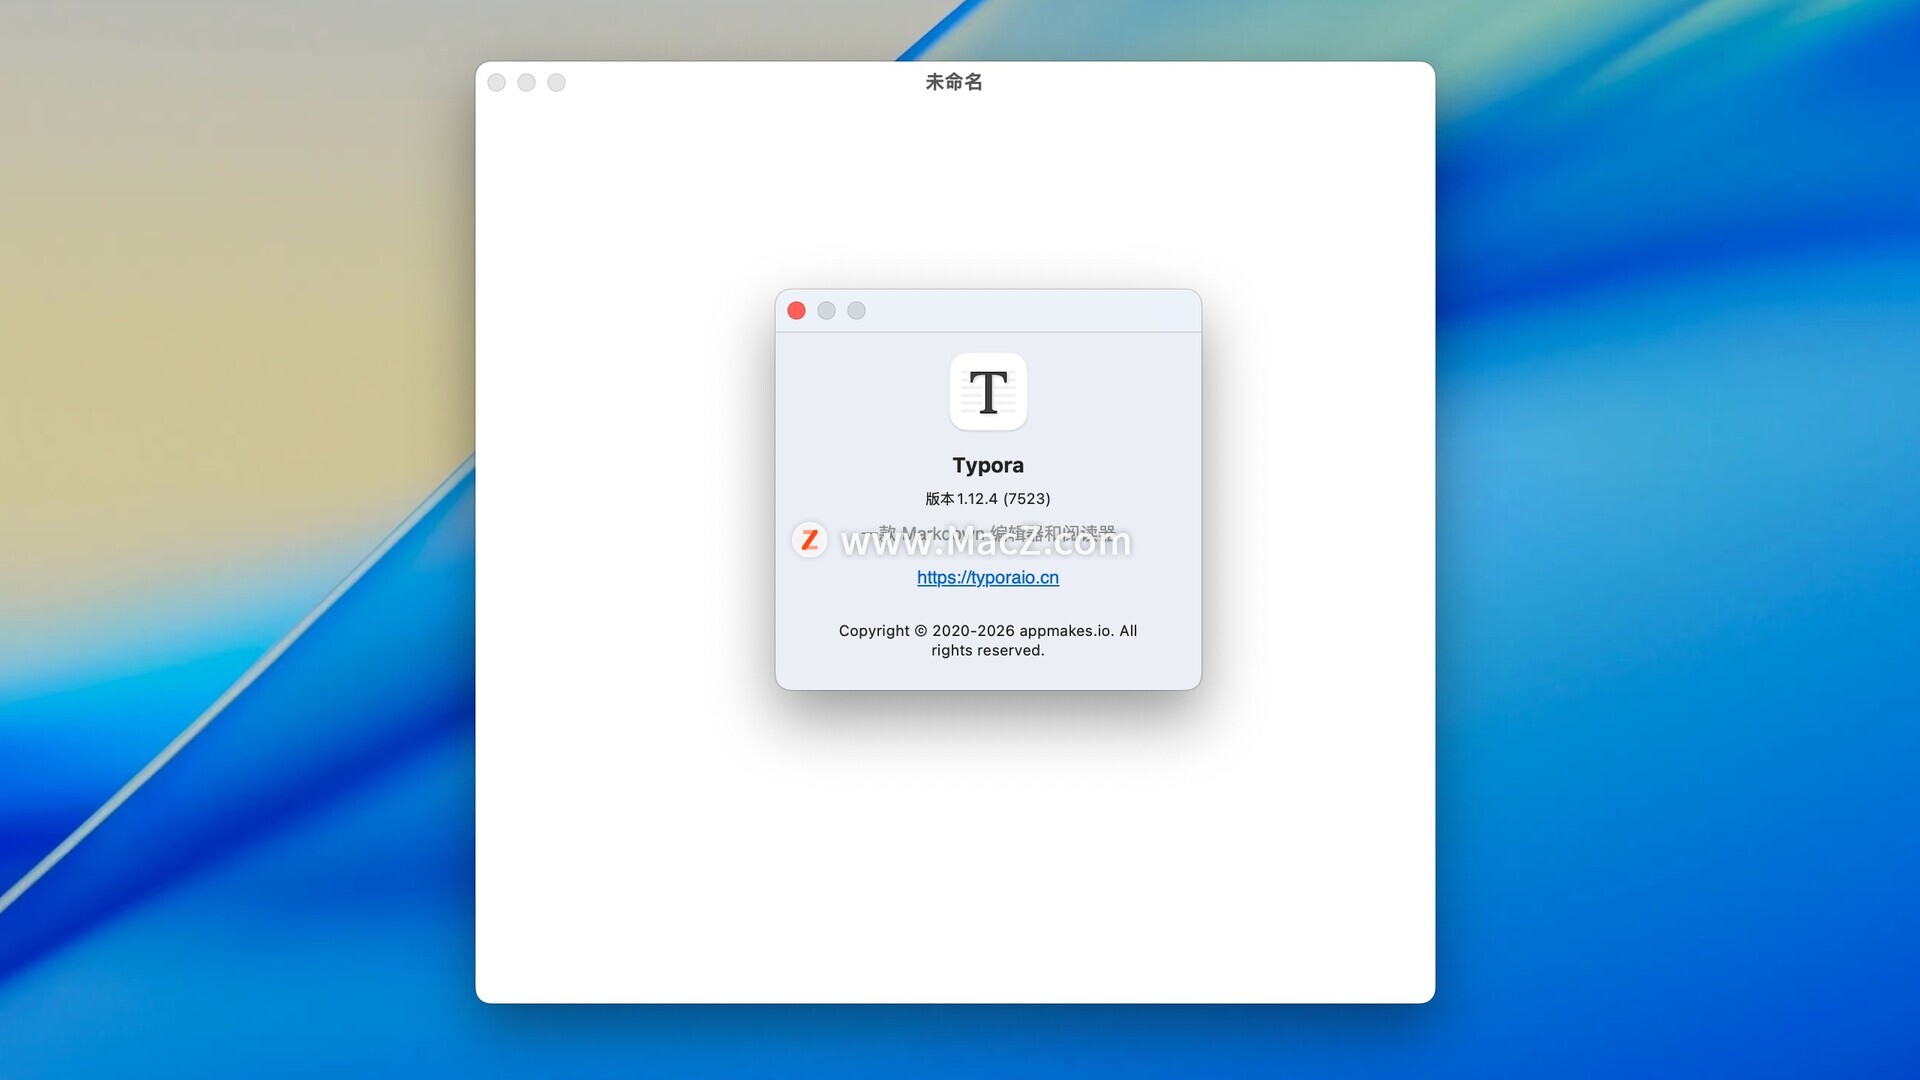
Task: Click the About dialog's title bar
Action: click(1030, 311)
